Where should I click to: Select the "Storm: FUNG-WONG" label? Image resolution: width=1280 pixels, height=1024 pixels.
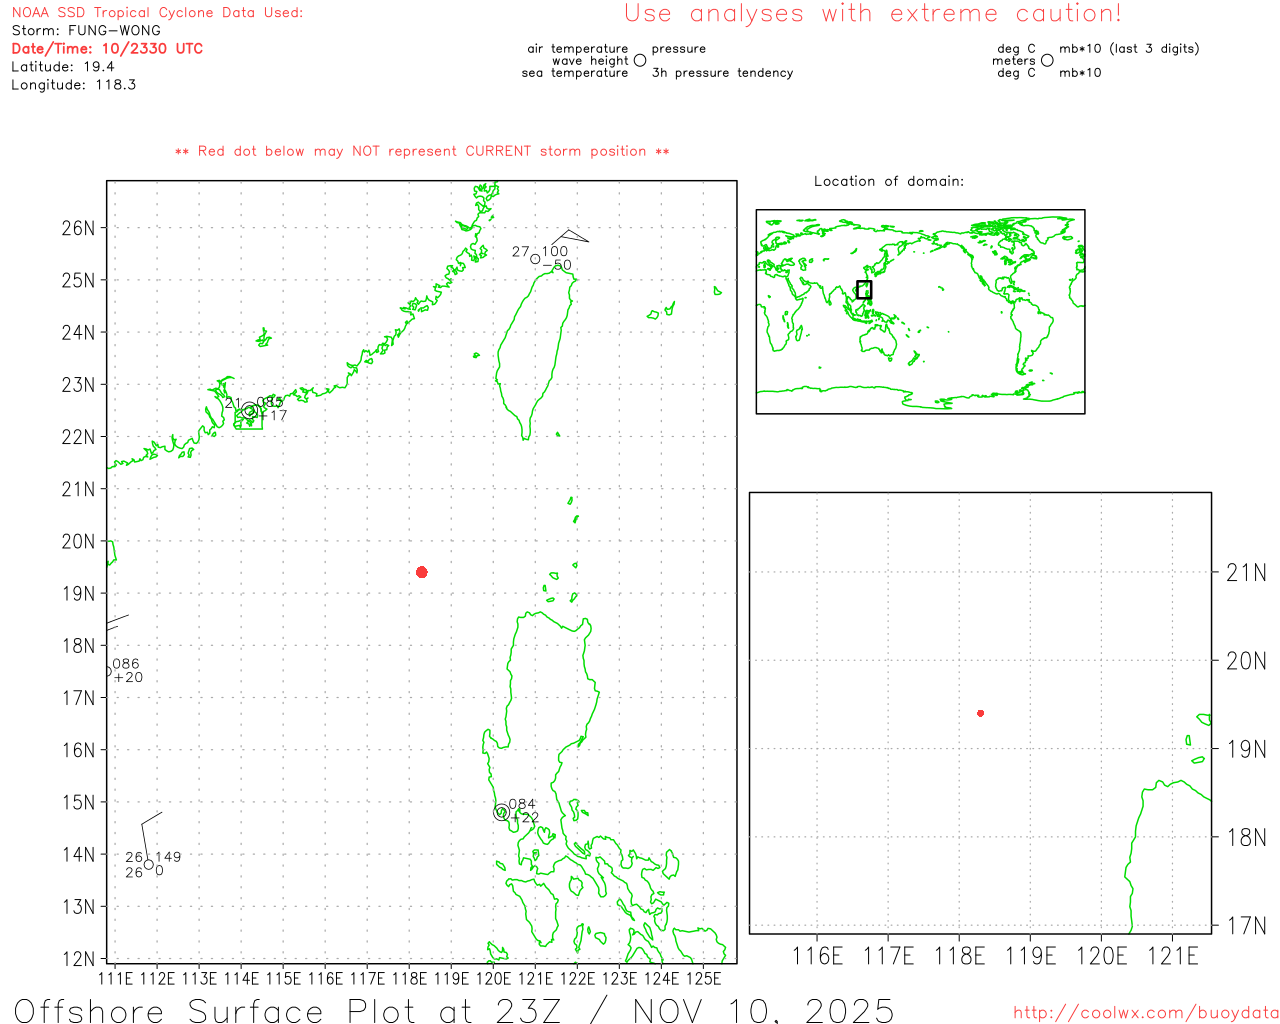click(x=86, y=30)
